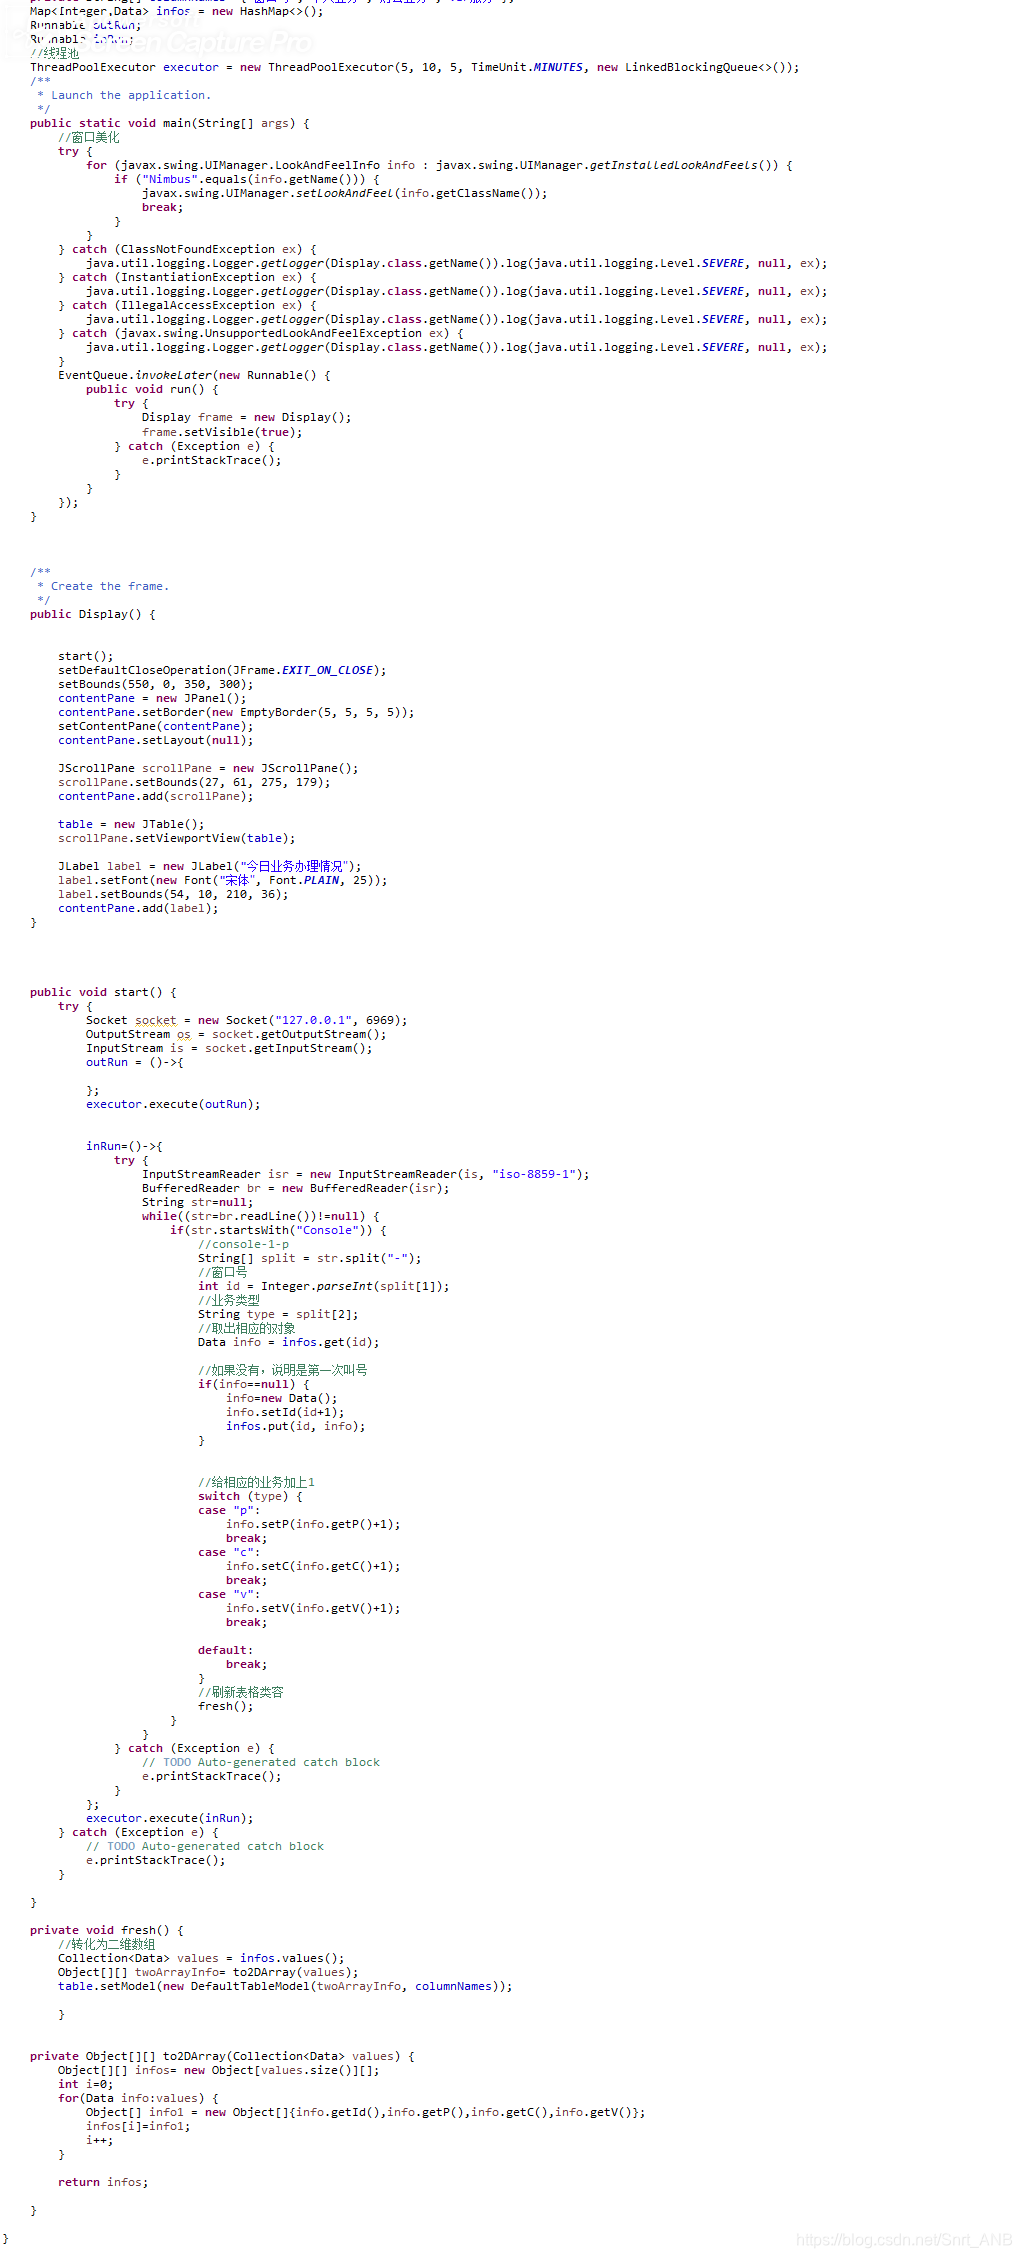Click the 'catch (InstantiationException ex)' line

pyautogui.click(x=187, y=277)
